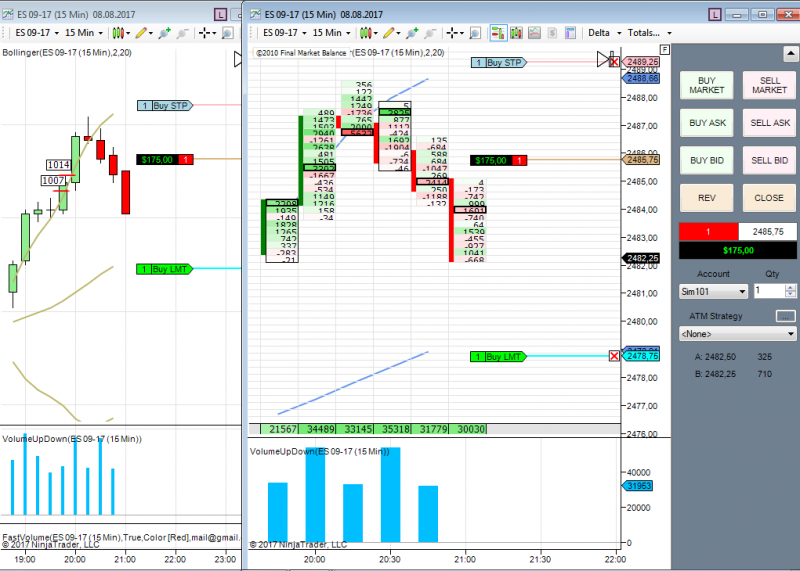The height and width of the screenshot is (571, 800).
Task: Click the SELL BID button
Action: click(x=769, y=161)
